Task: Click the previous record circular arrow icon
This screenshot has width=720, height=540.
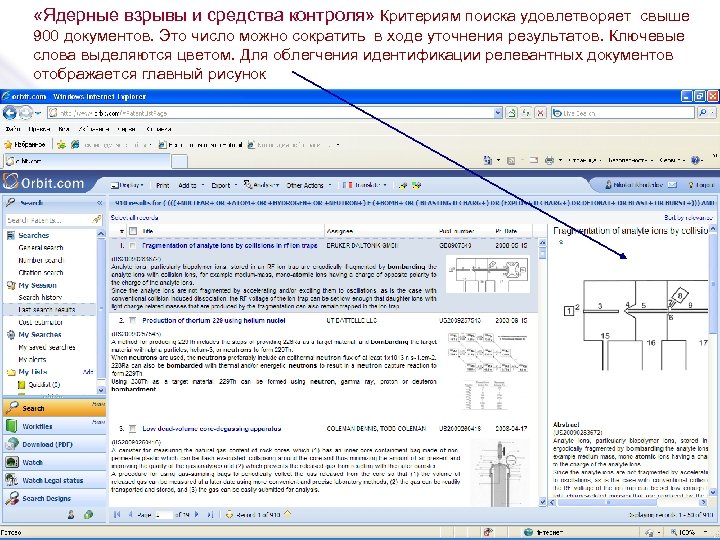Action: click(x=230, y=515)
